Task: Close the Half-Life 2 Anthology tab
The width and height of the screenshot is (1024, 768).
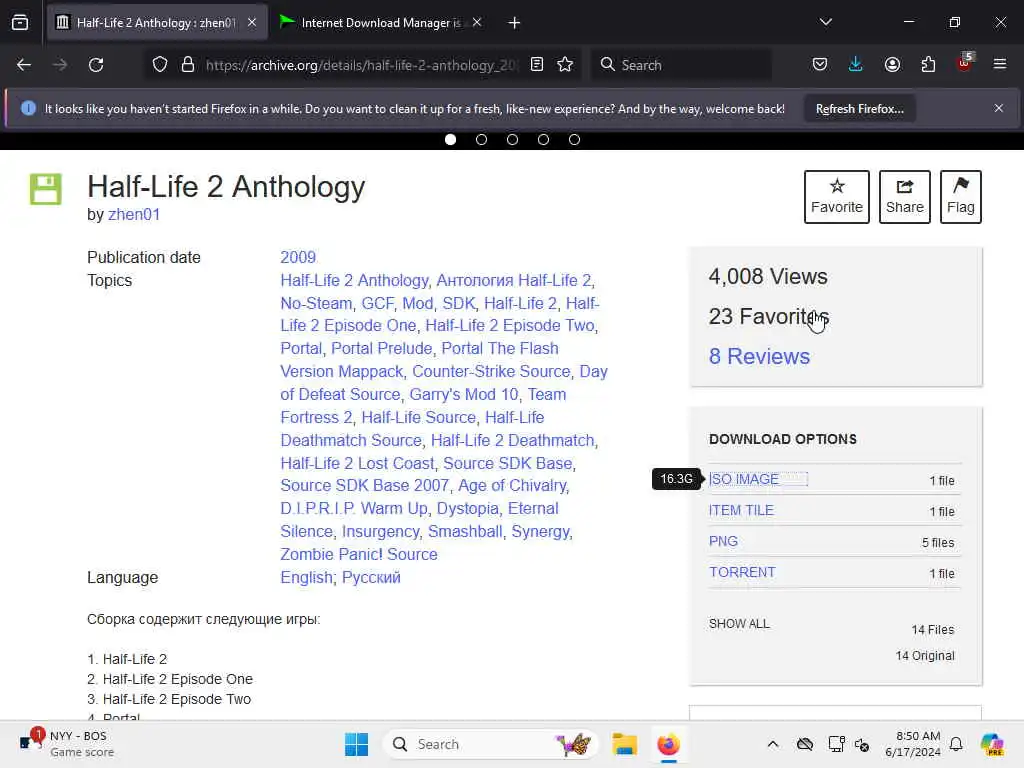Action: tap(252, 23)
